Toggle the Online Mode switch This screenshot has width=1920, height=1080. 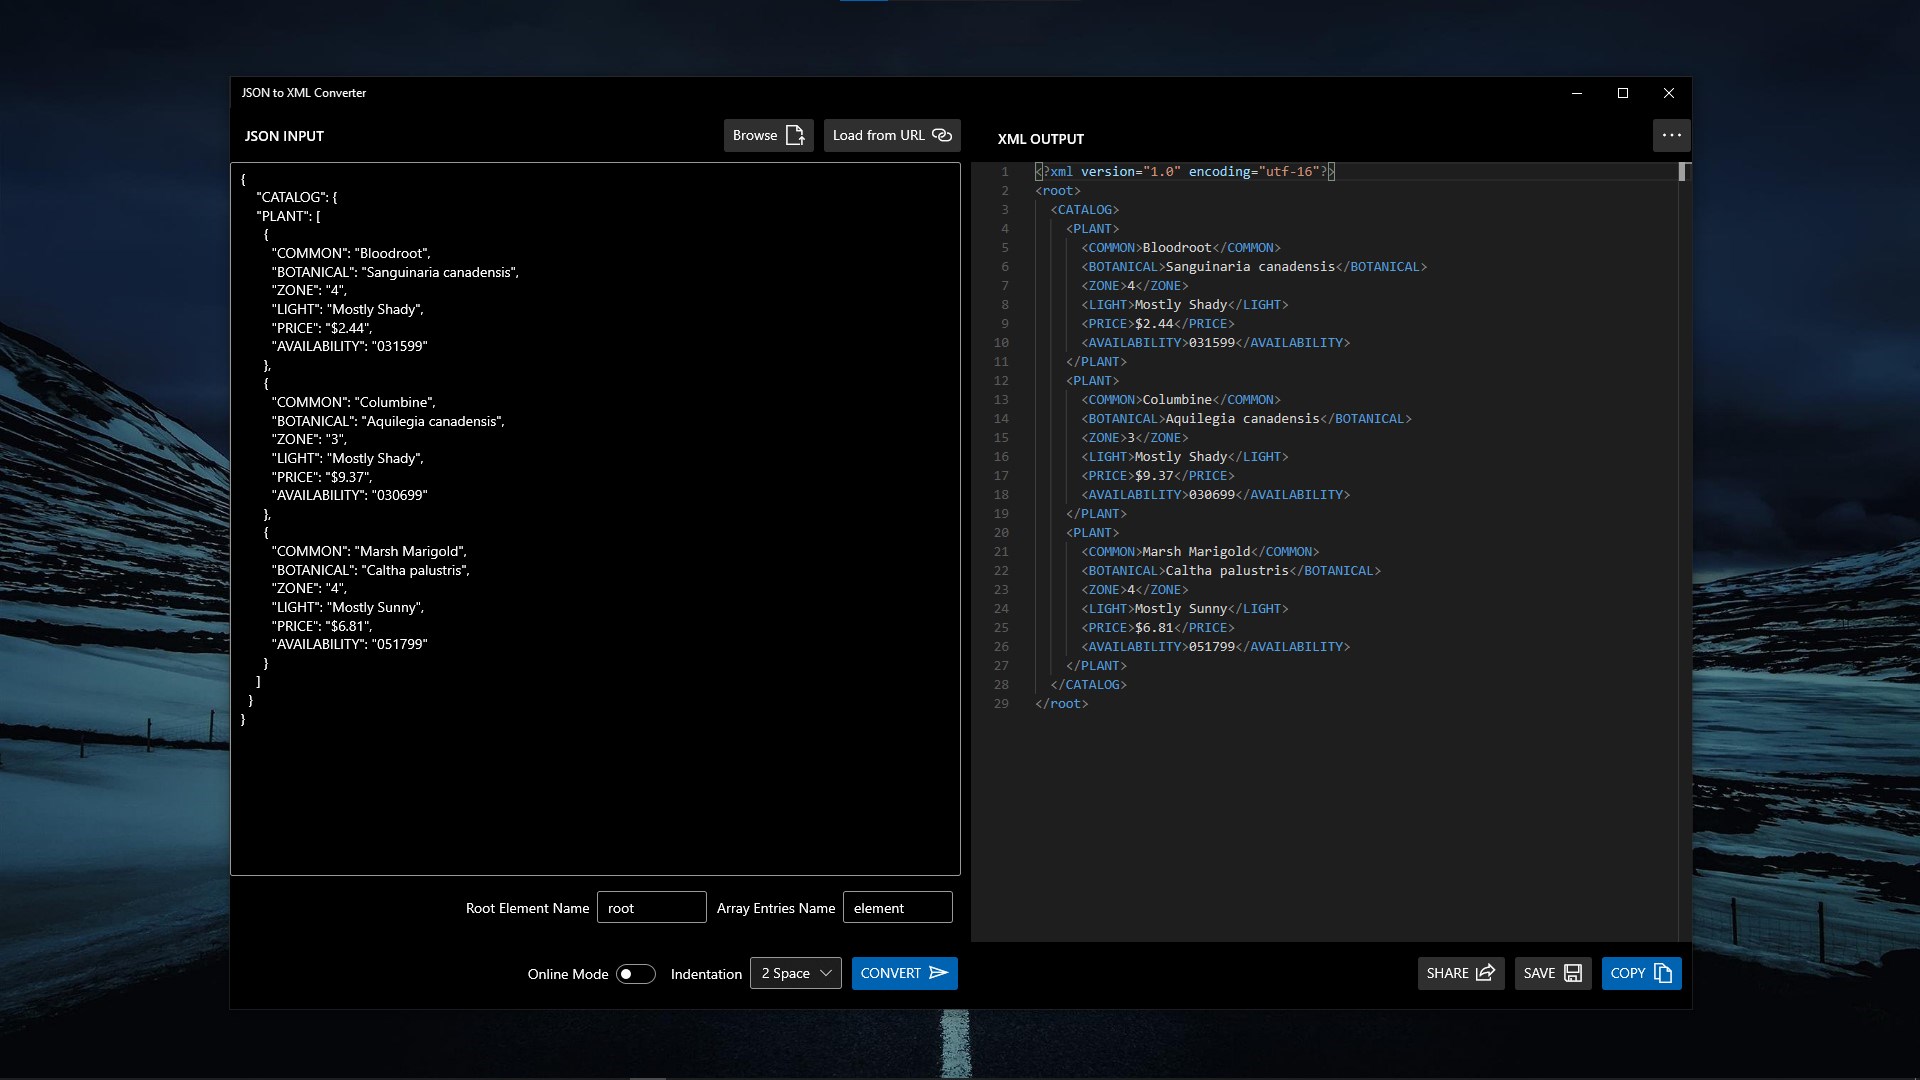tap(635, 974)
